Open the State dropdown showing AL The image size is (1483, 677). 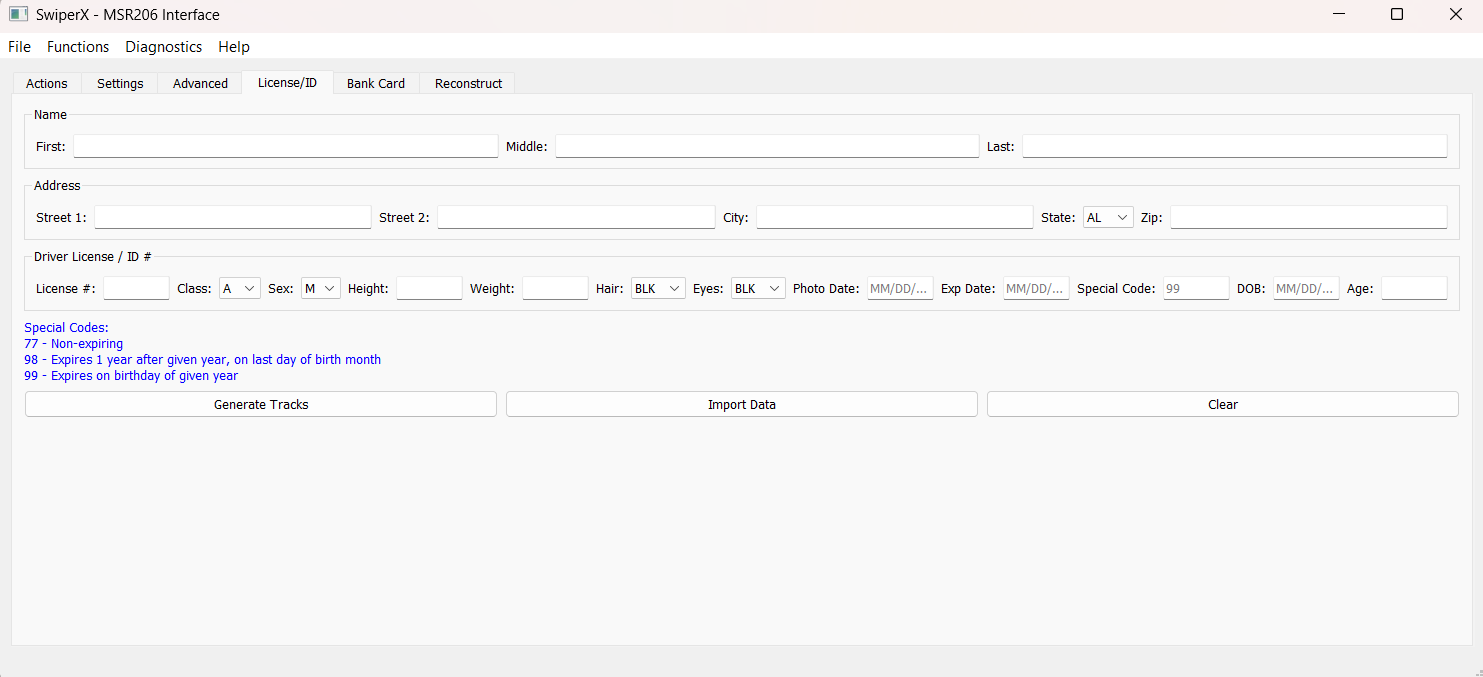point(1108,217)
